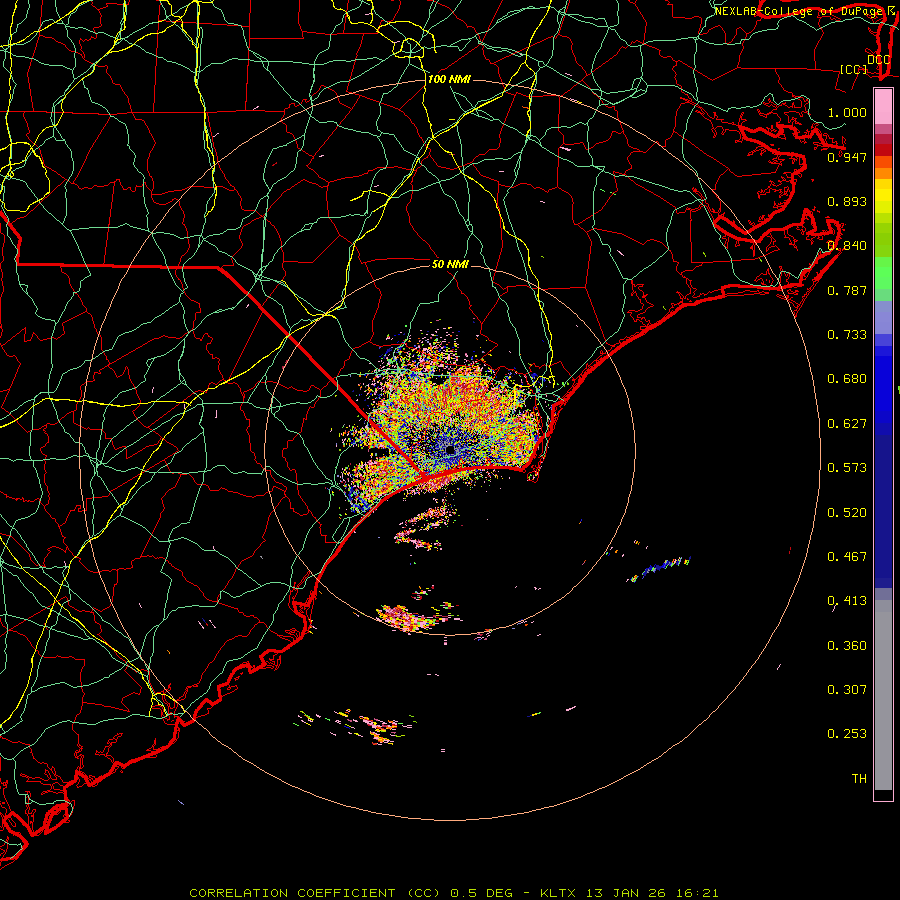Click the pink swatch at top of color bar

point(883,106)
